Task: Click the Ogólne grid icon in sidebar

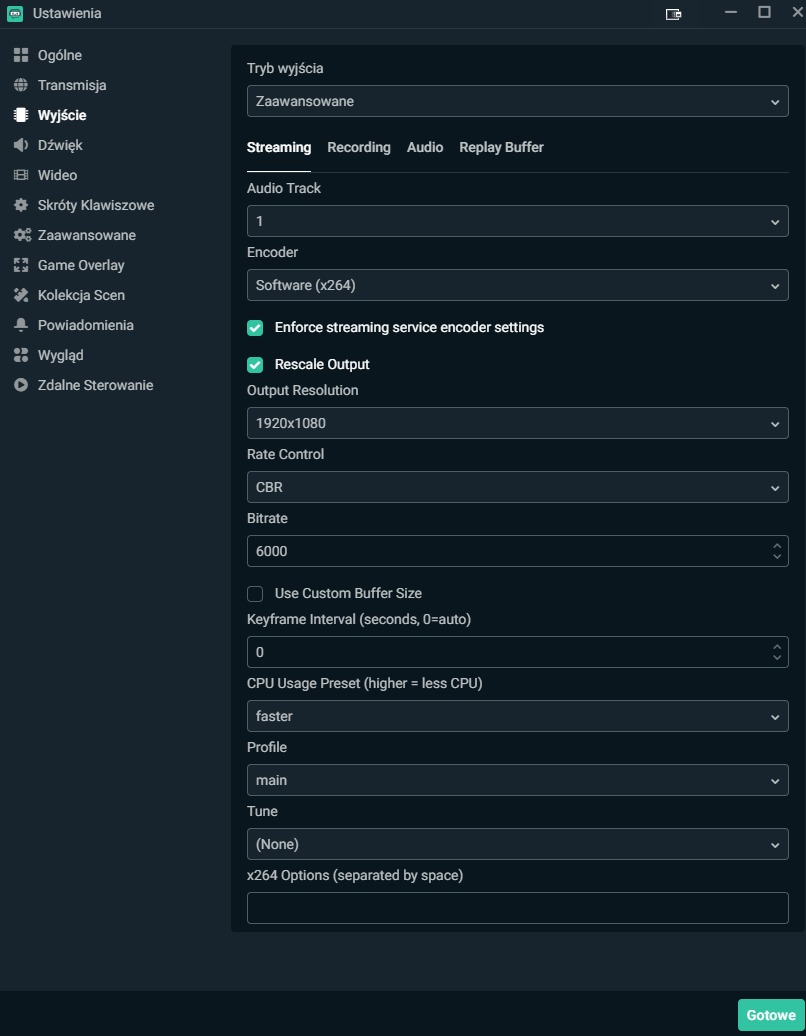Action: pyautogui.click(x=21, y=55)
